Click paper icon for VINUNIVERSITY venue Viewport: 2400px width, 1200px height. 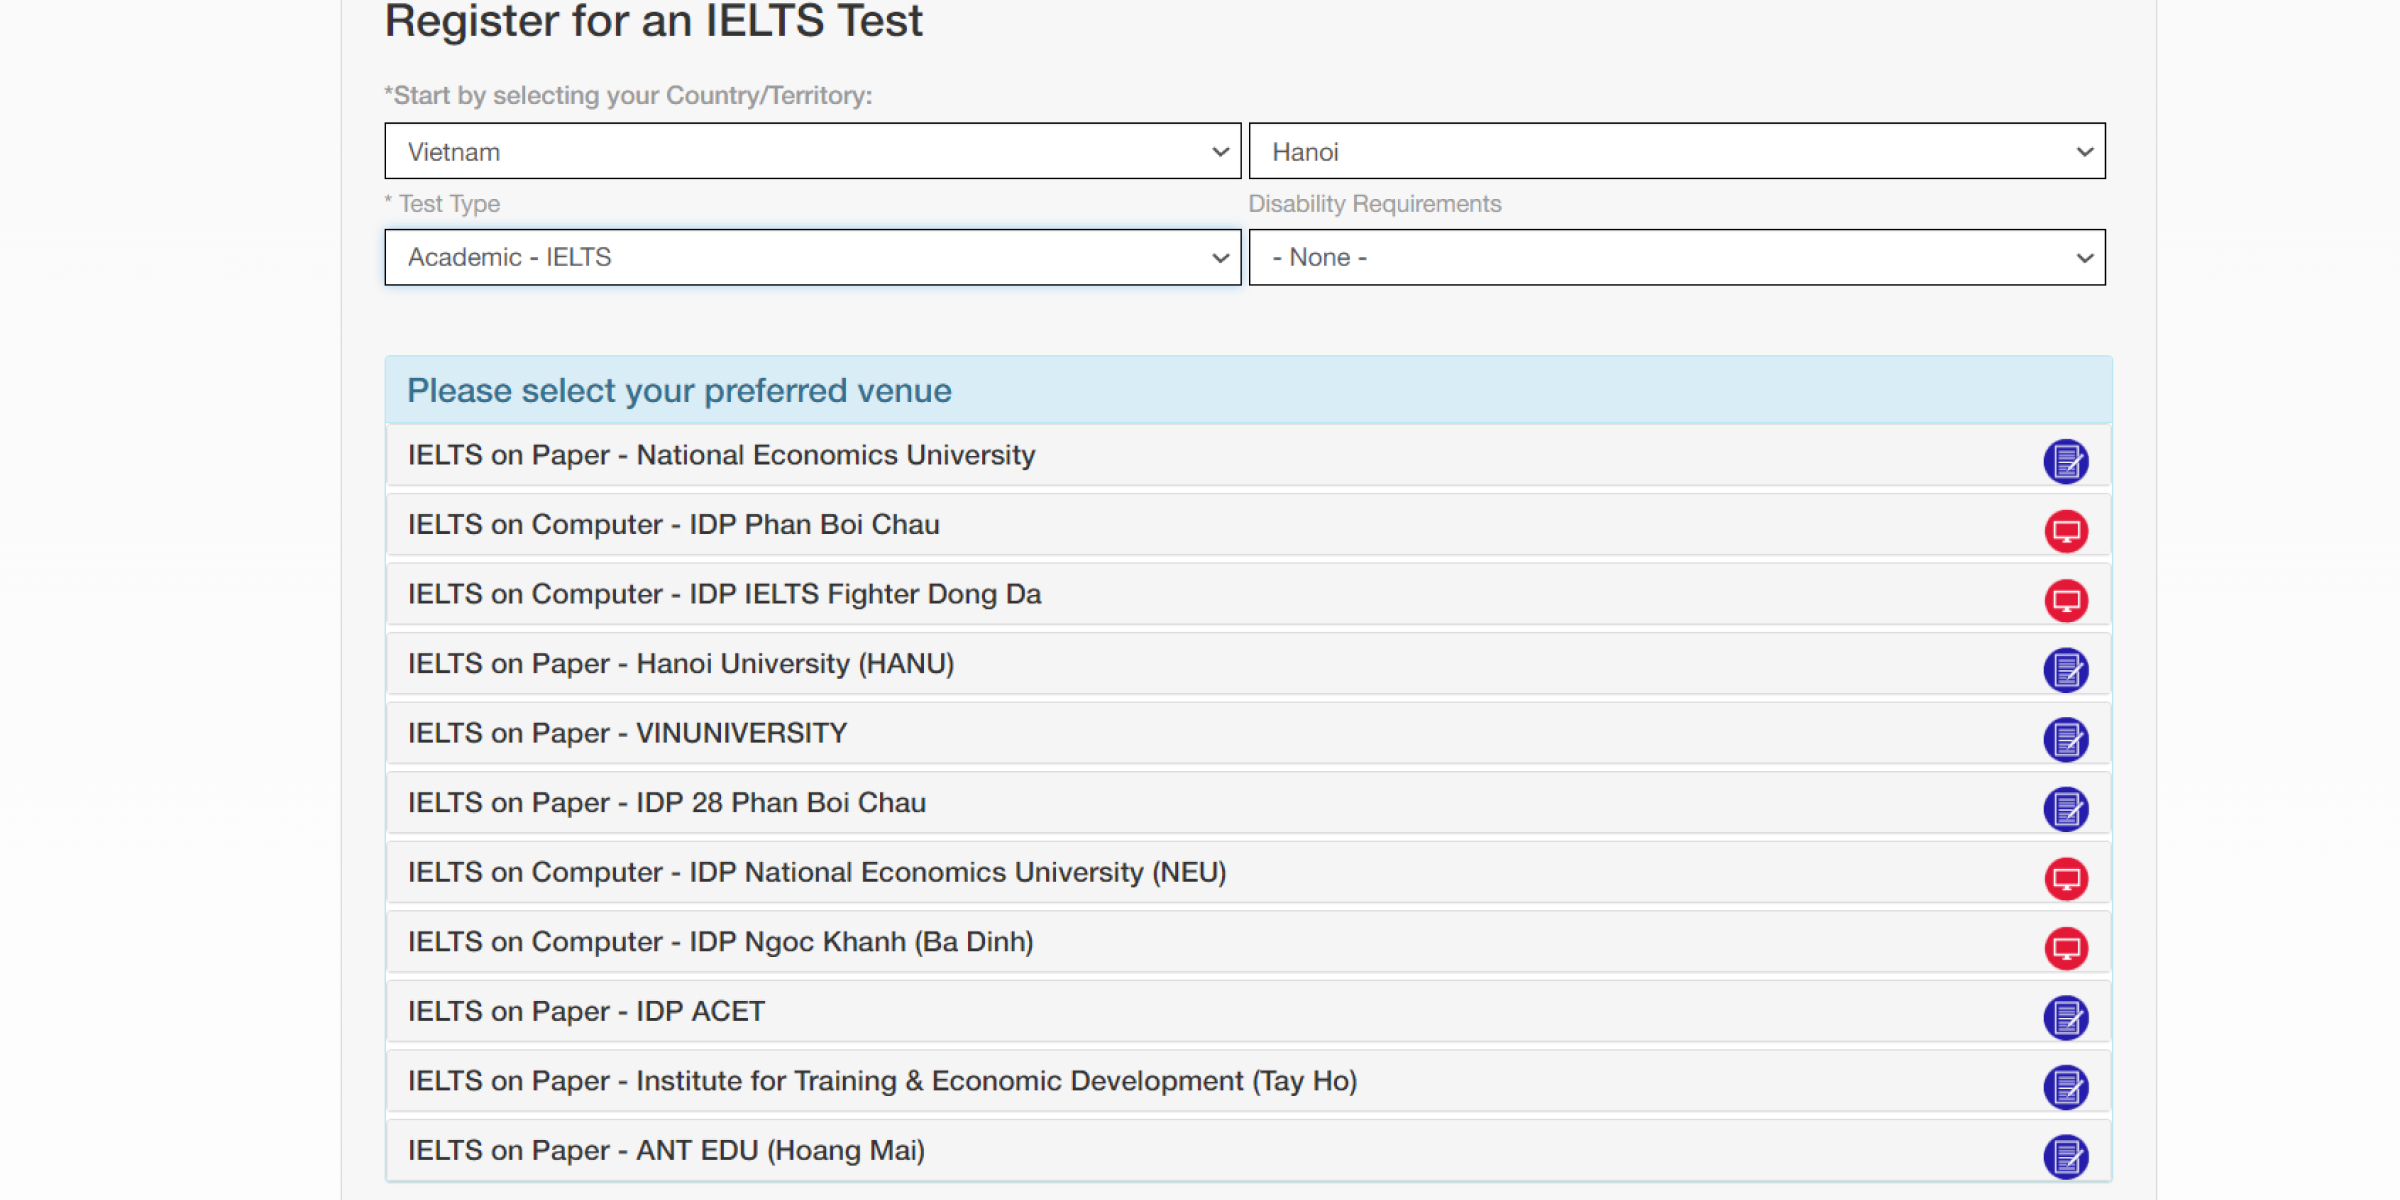[x=2065, y=739]
